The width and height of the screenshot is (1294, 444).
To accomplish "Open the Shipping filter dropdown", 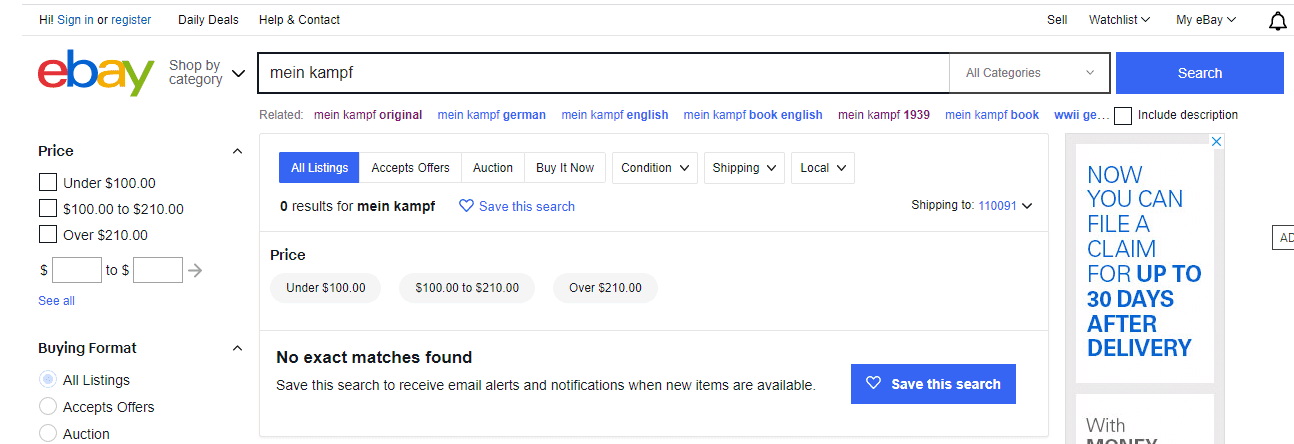I will click(x=745, y=168).
